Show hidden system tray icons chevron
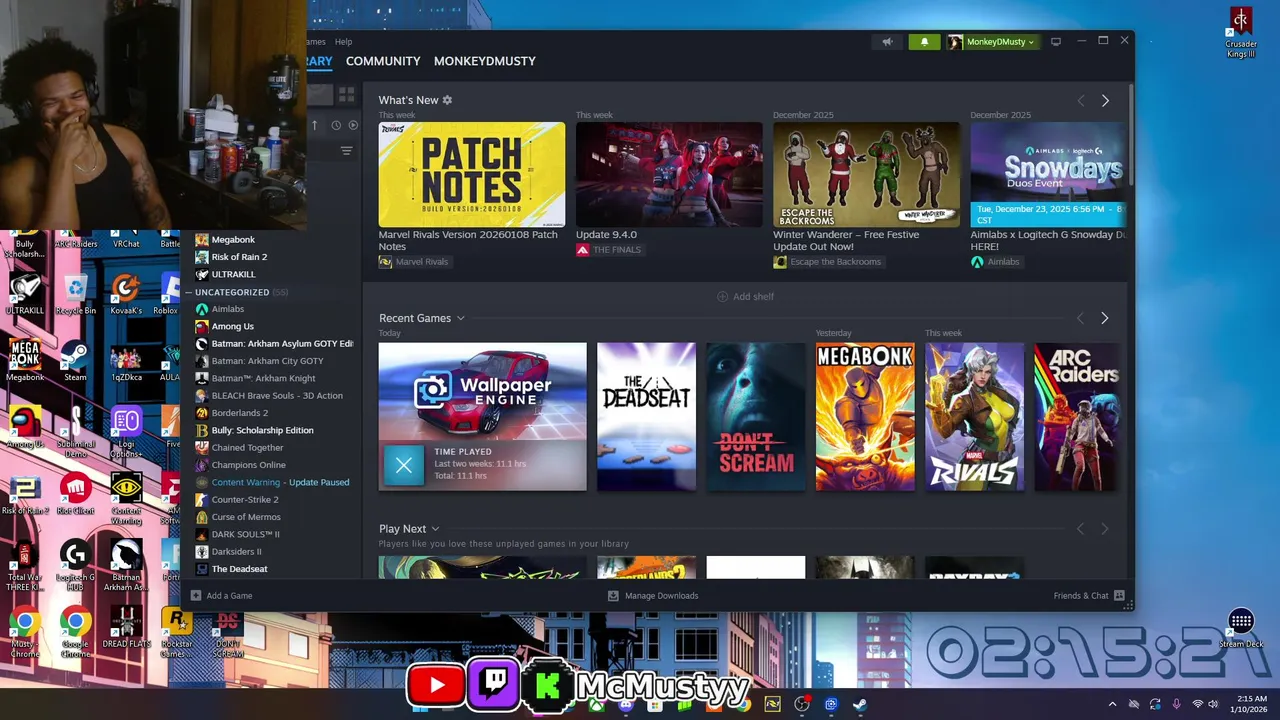 [1112, 705]
